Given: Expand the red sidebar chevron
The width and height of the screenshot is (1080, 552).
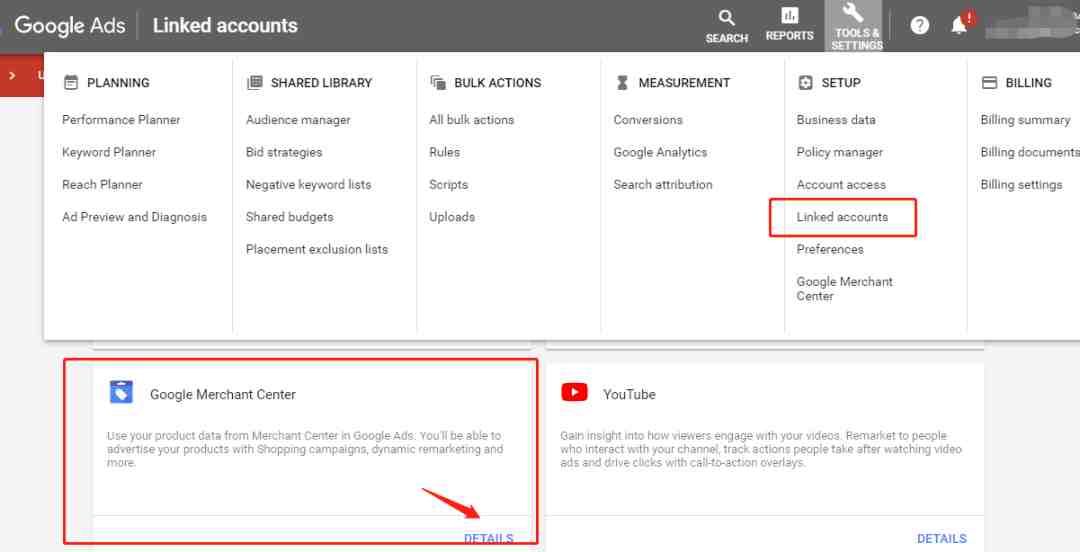Looking at the screenshot, I should click(12, 75).
